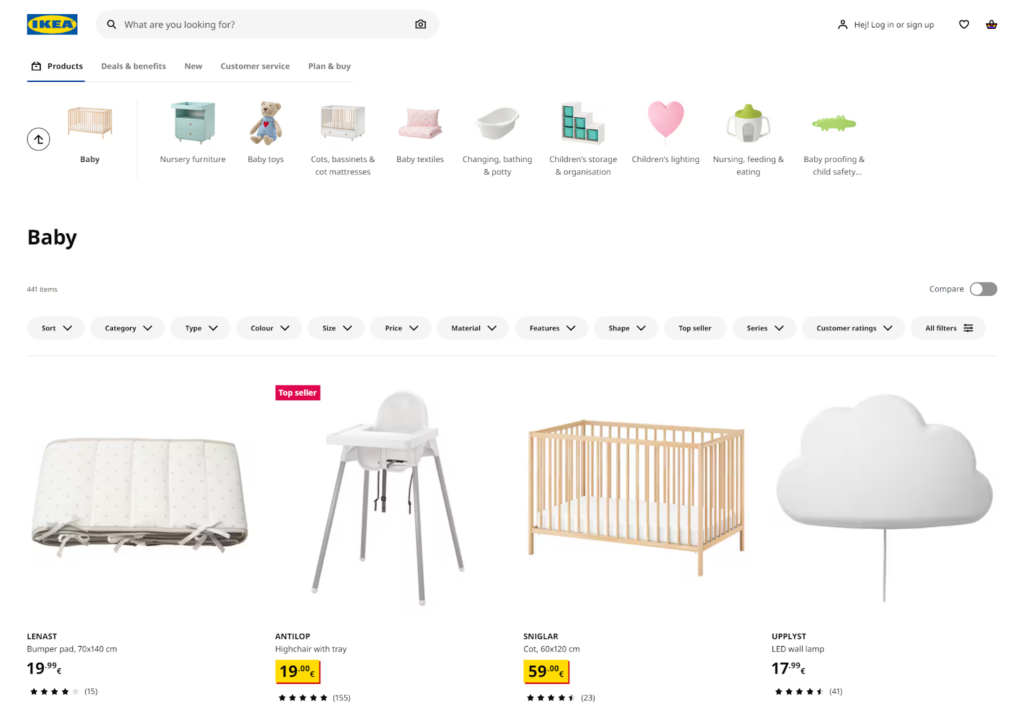Open Children's lighting heart lamp icon
Screen dimensions: 1024x703
[665, 121]
